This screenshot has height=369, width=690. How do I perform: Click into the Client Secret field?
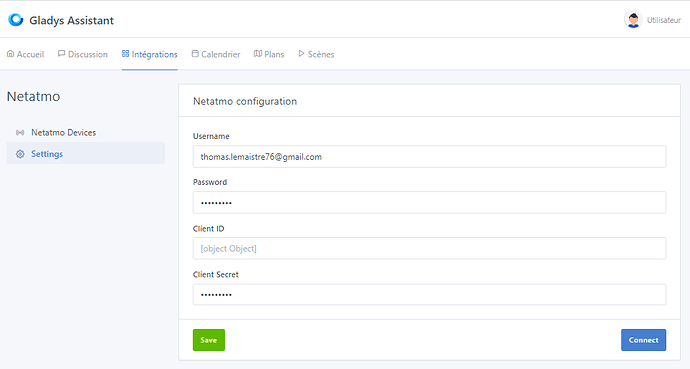tap(429, 294)
